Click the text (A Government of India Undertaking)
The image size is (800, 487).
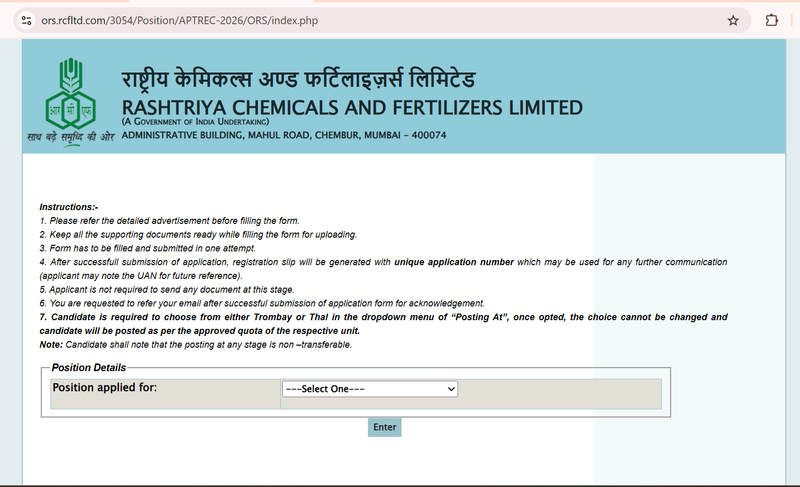[195, 122]
